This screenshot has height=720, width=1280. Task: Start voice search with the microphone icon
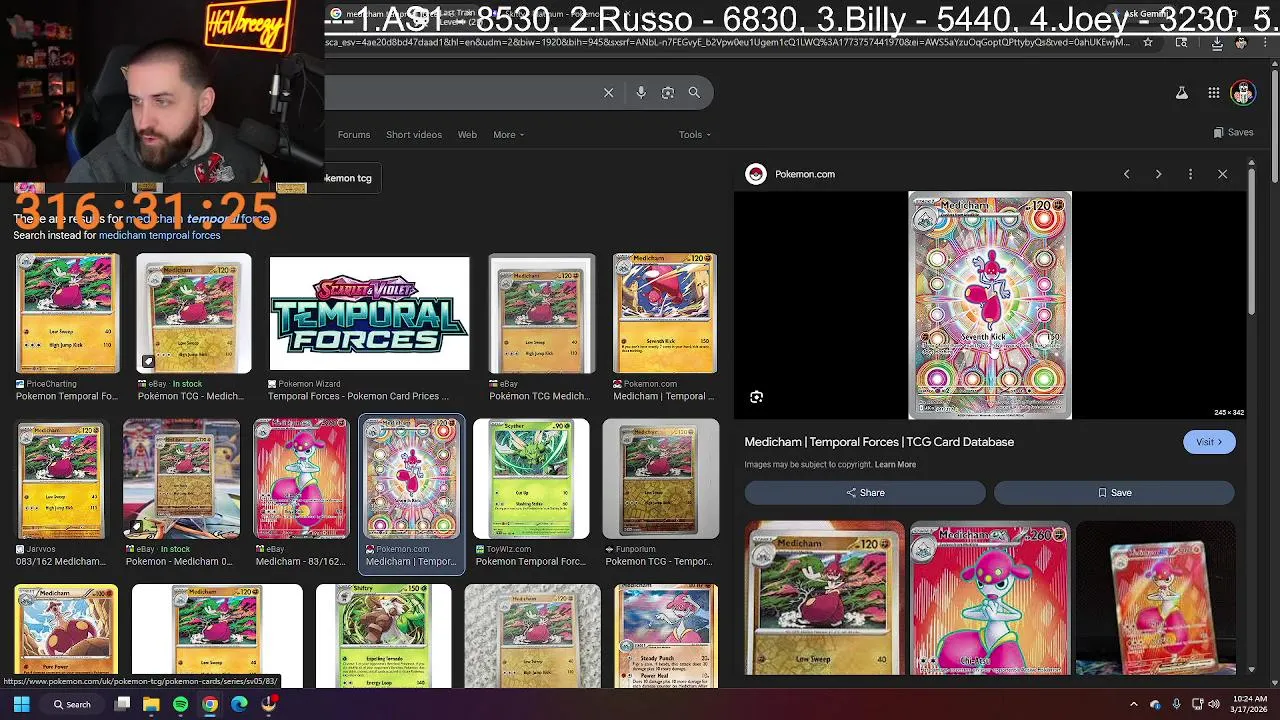click(x=641, y=92)
